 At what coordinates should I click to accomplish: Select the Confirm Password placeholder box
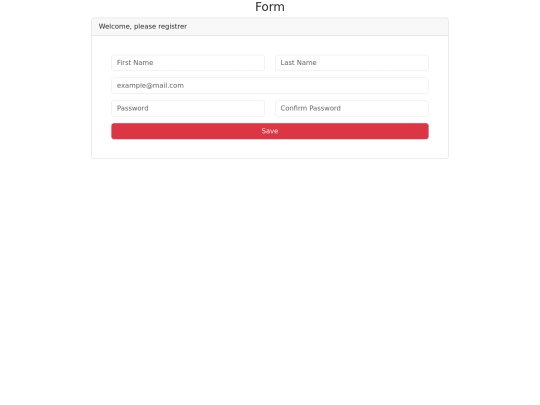coord(352,108)
